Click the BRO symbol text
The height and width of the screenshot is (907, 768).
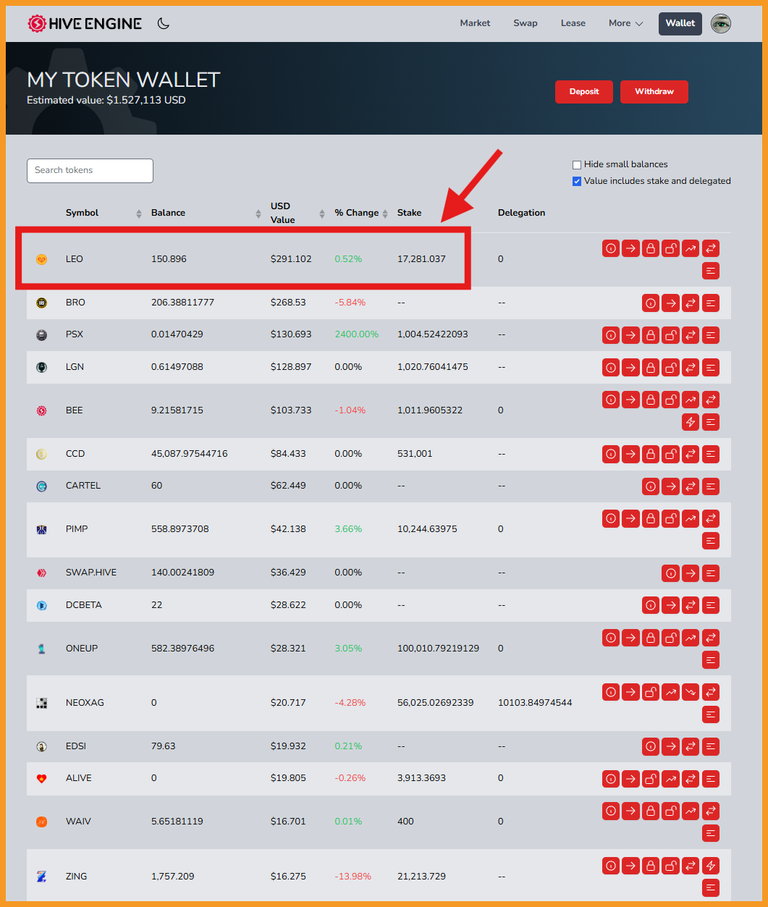[75, 303]
